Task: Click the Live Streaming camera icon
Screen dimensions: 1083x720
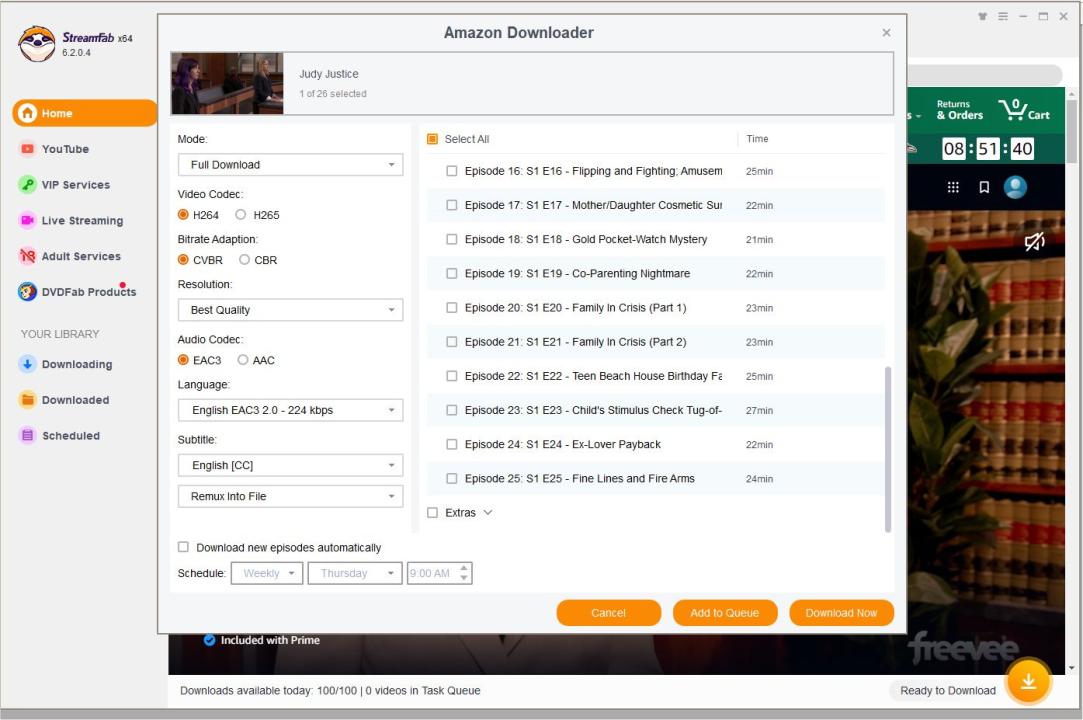Action: tap(27, 220)
